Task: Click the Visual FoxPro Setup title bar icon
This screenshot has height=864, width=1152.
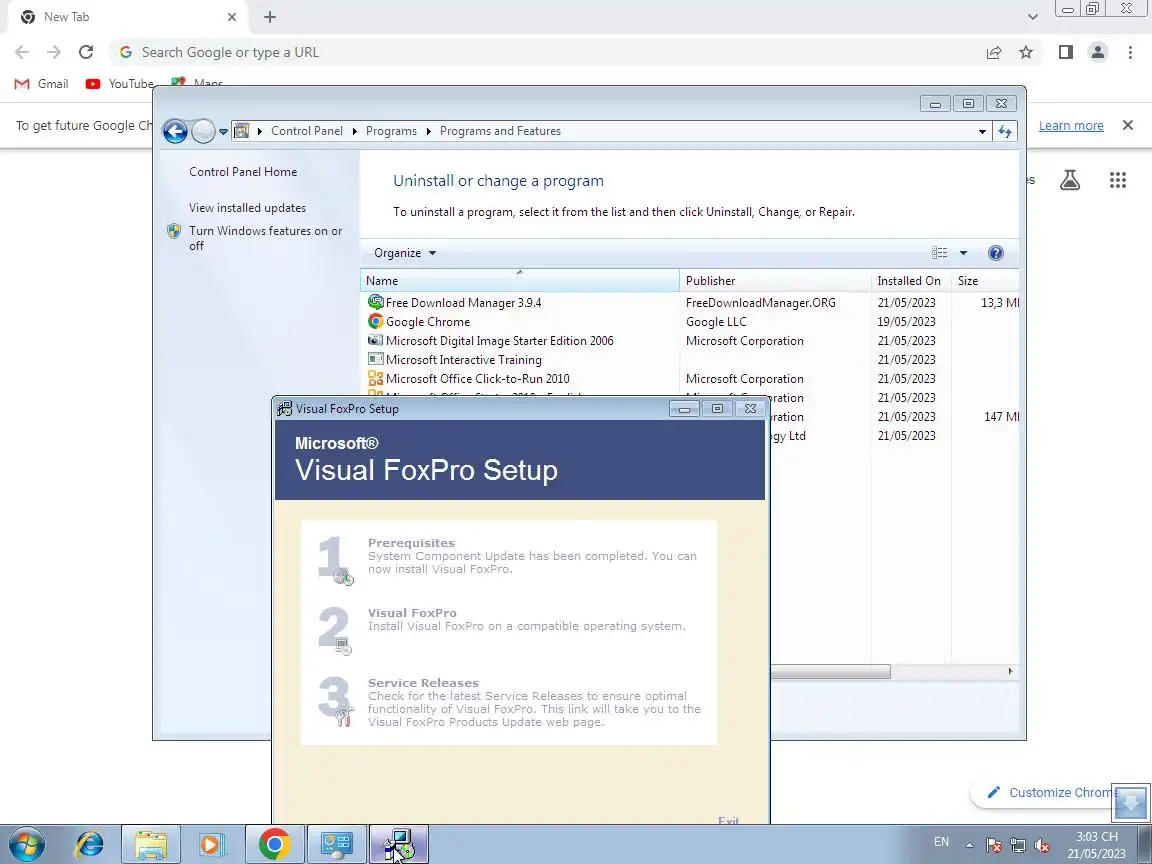Action: point(284,409)
